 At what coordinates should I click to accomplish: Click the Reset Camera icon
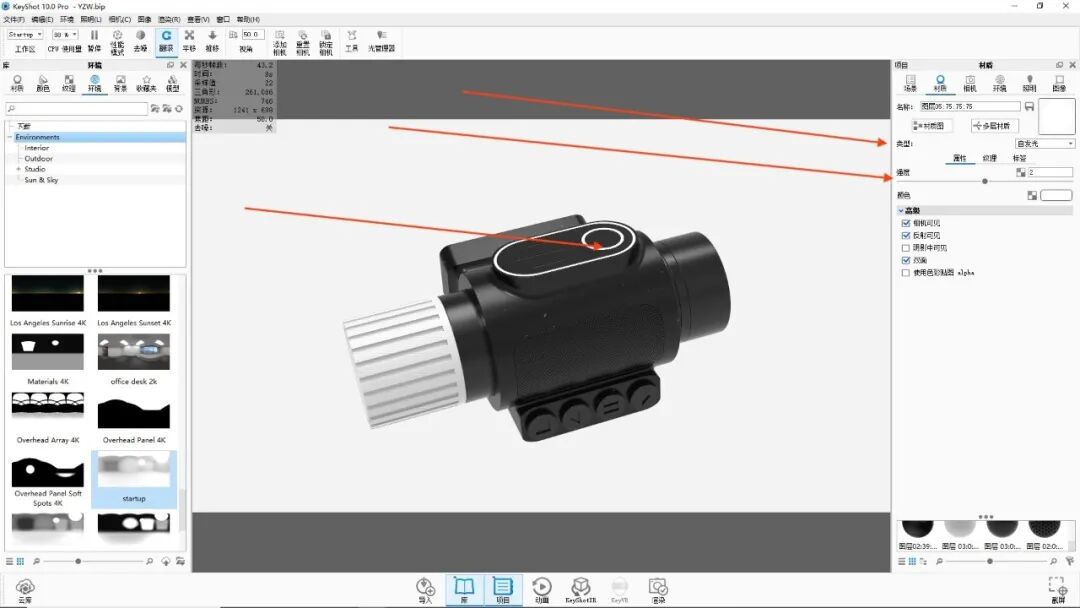tap(305, 40)
